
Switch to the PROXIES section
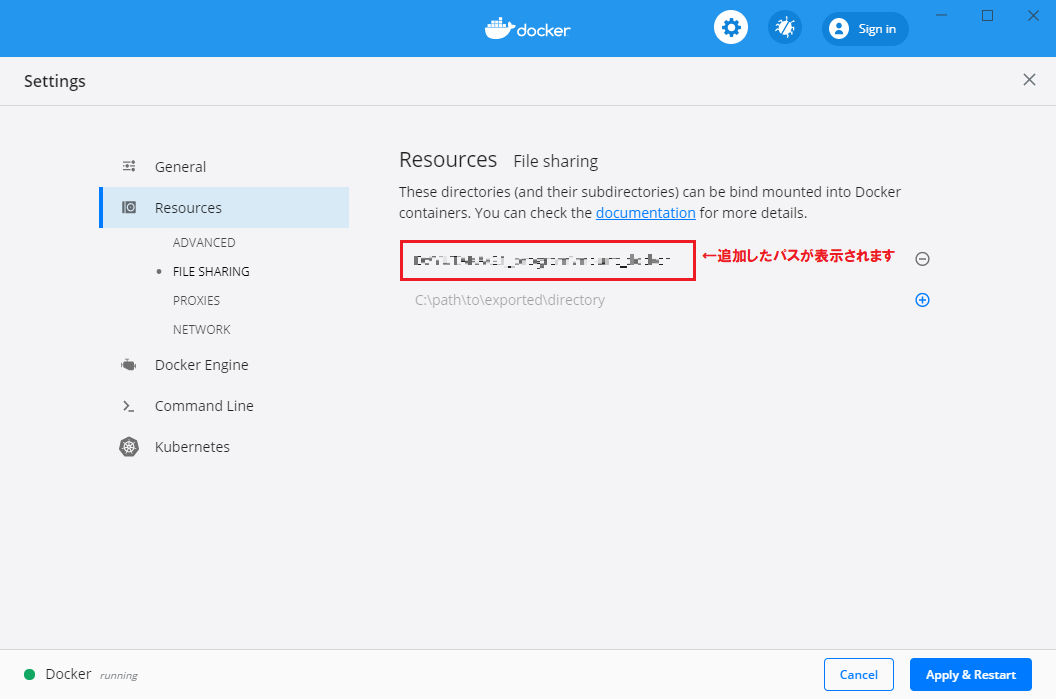(x=196, y=300)
